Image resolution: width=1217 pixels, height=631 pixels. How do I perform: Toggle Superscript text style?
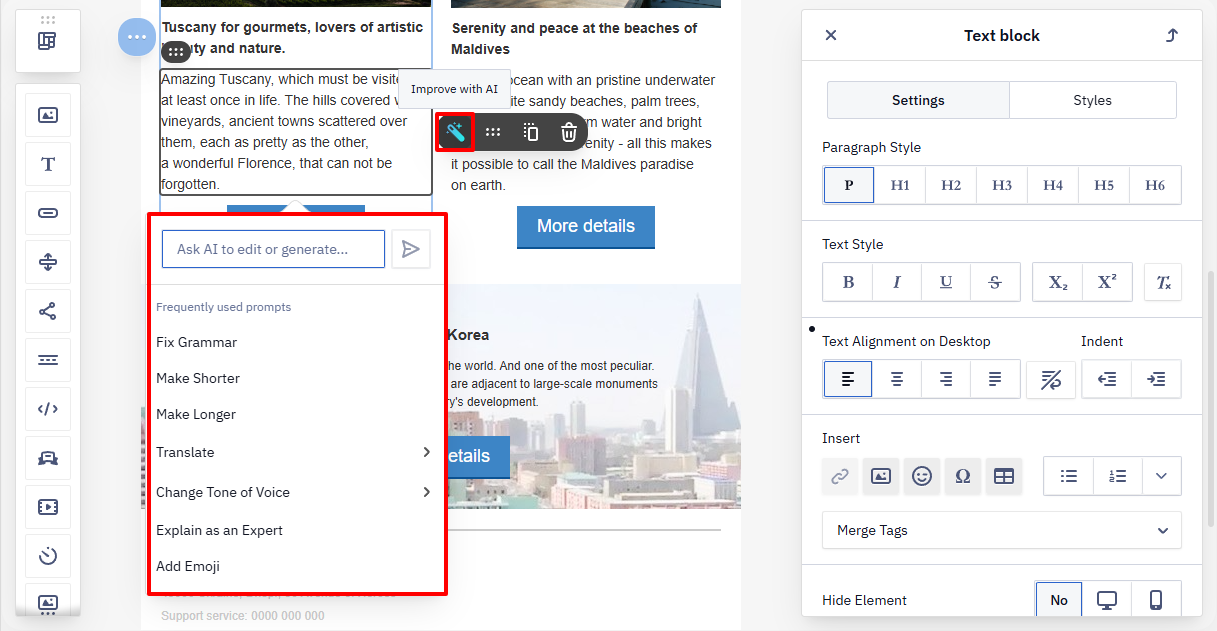[x=1107, y=282]
